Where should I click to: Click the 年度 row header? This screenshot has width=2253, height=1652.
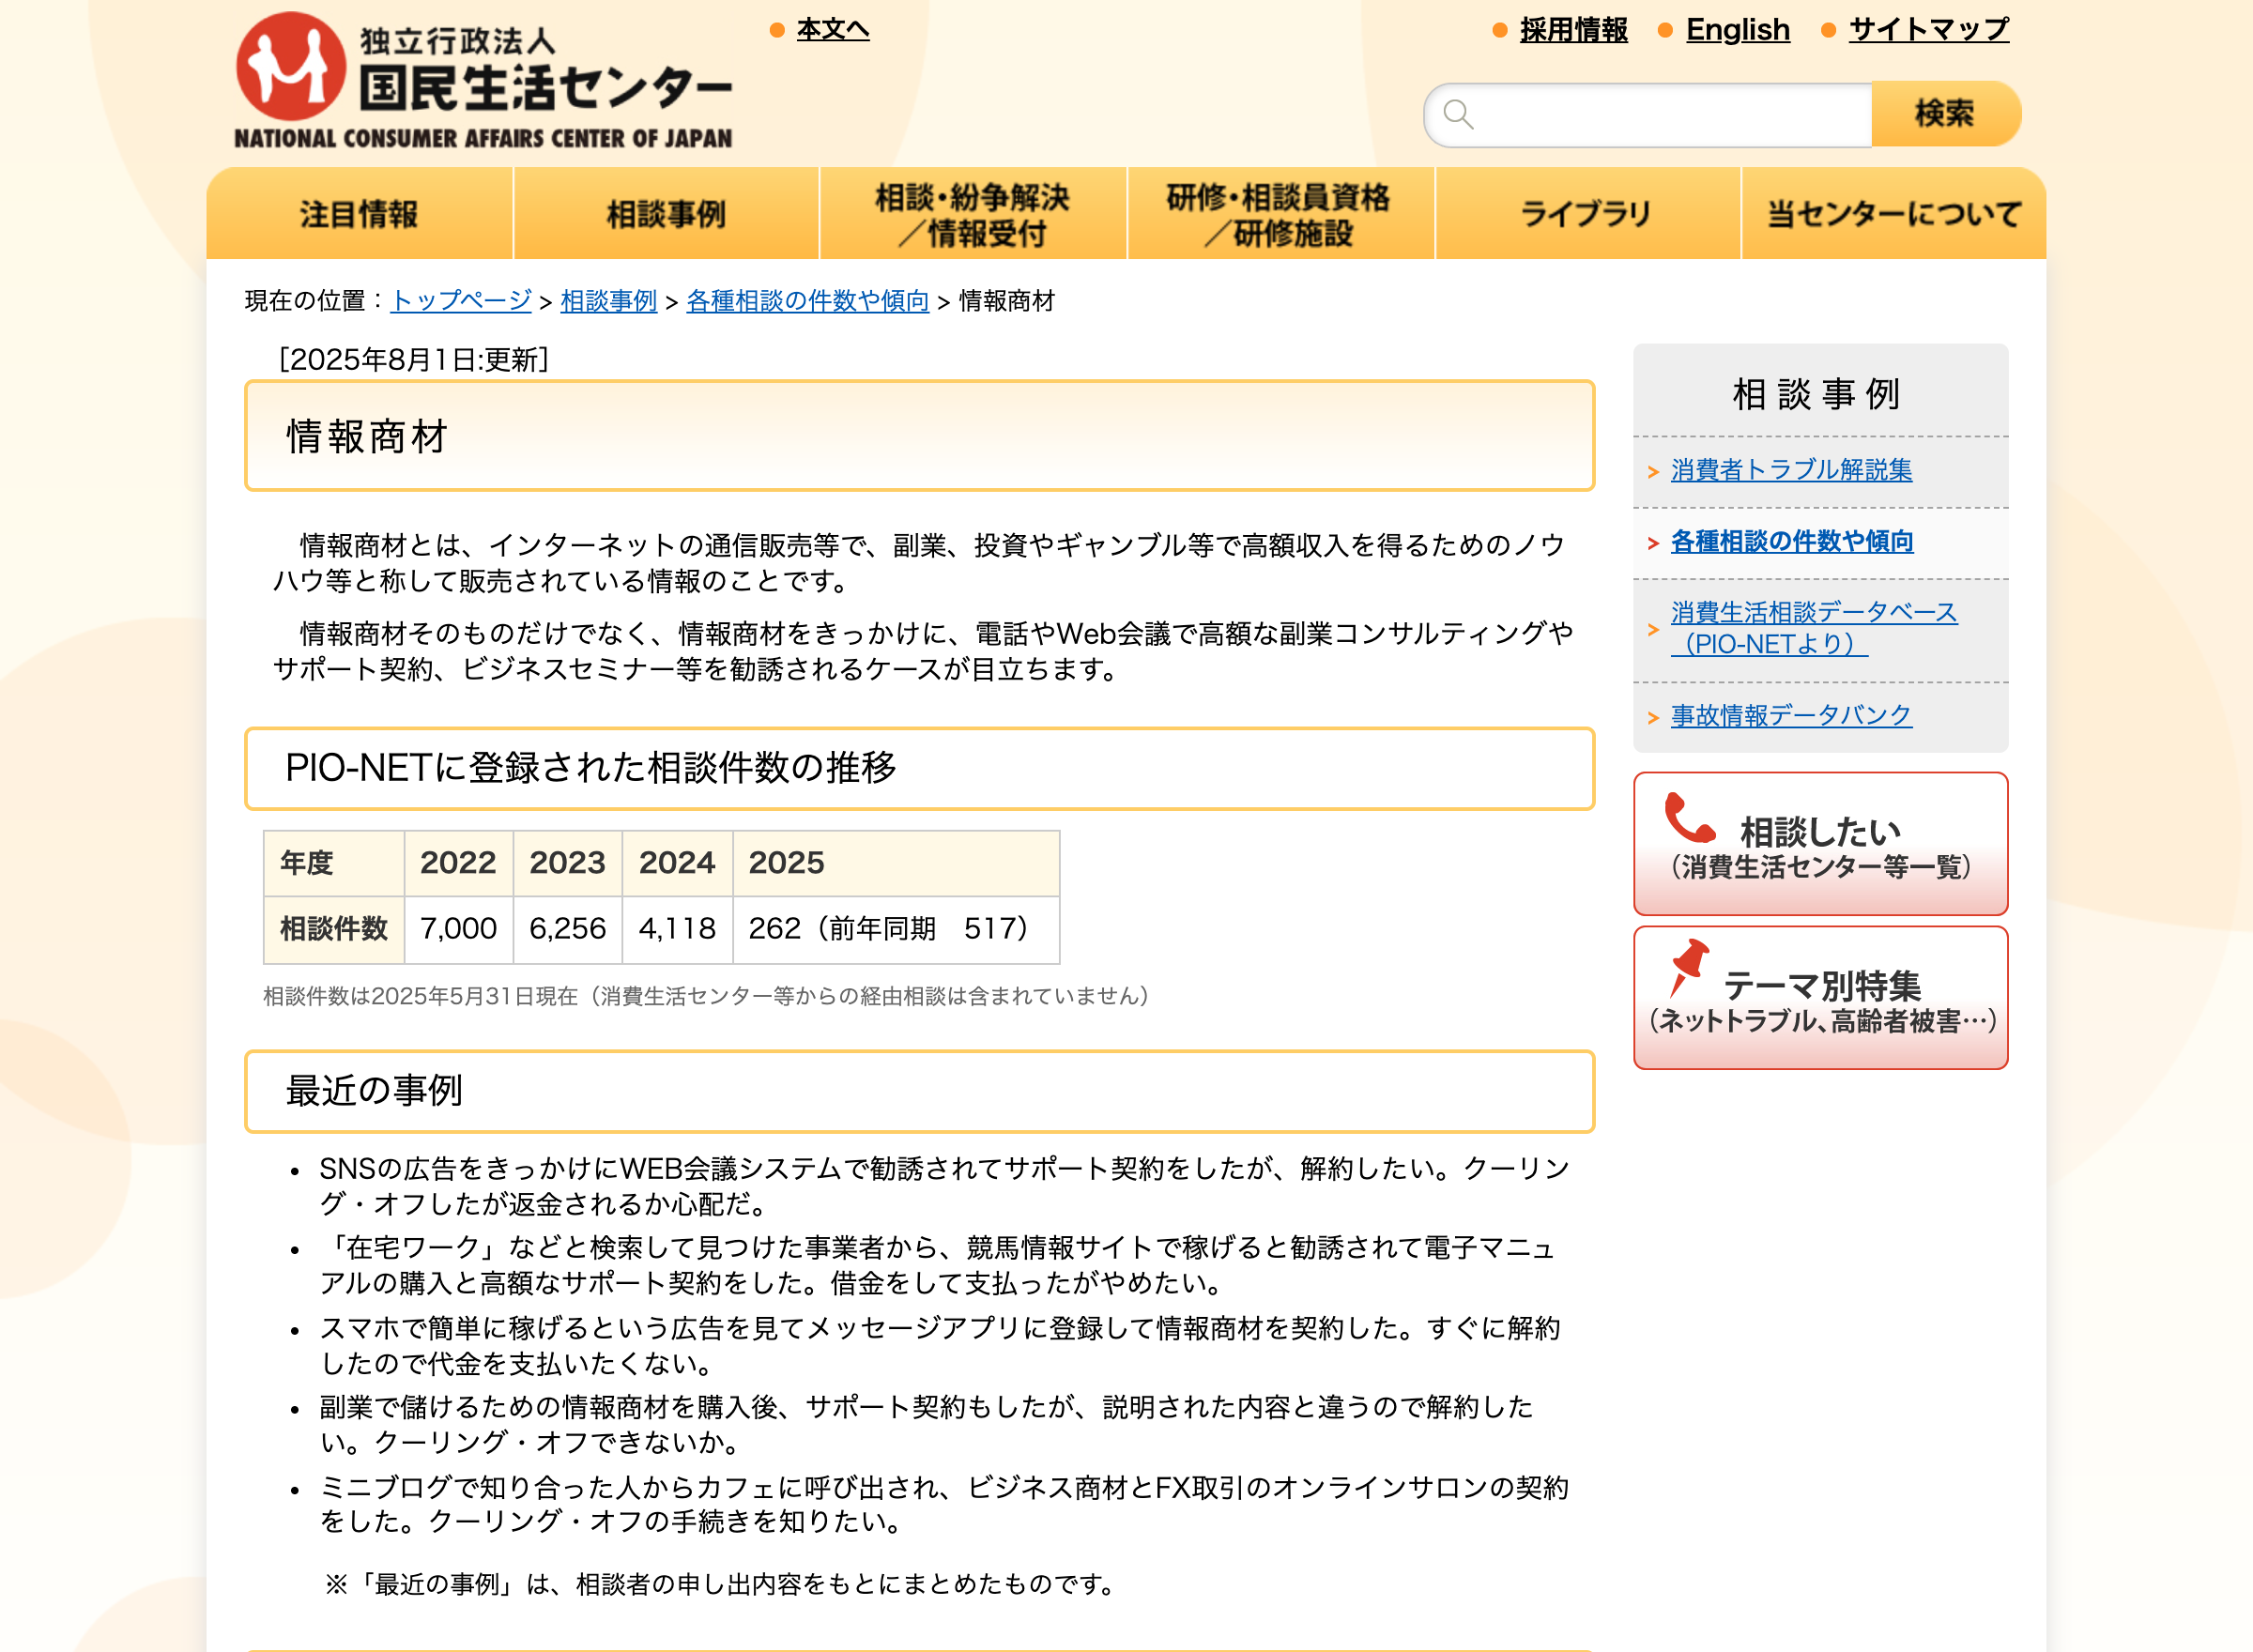(x=334, y=863)
